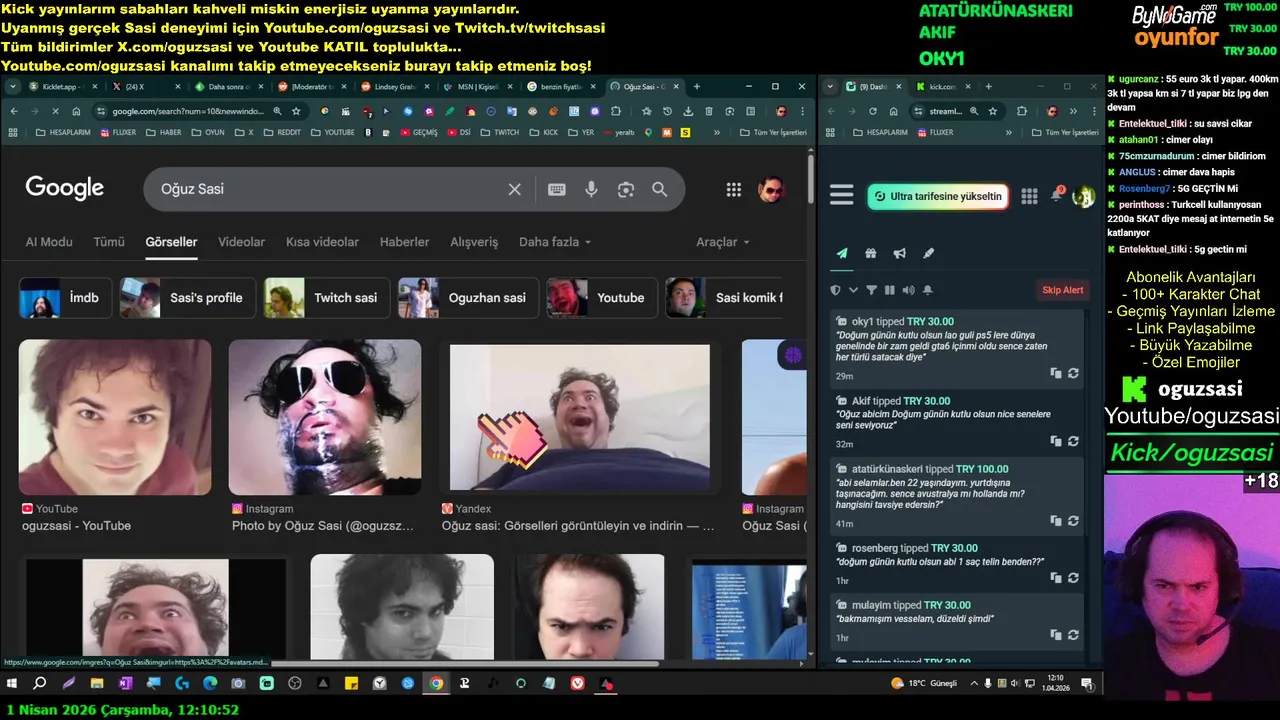1280x720 pixels.
Task: Expand the chevron next to shield icon
Action: point(853,290)
